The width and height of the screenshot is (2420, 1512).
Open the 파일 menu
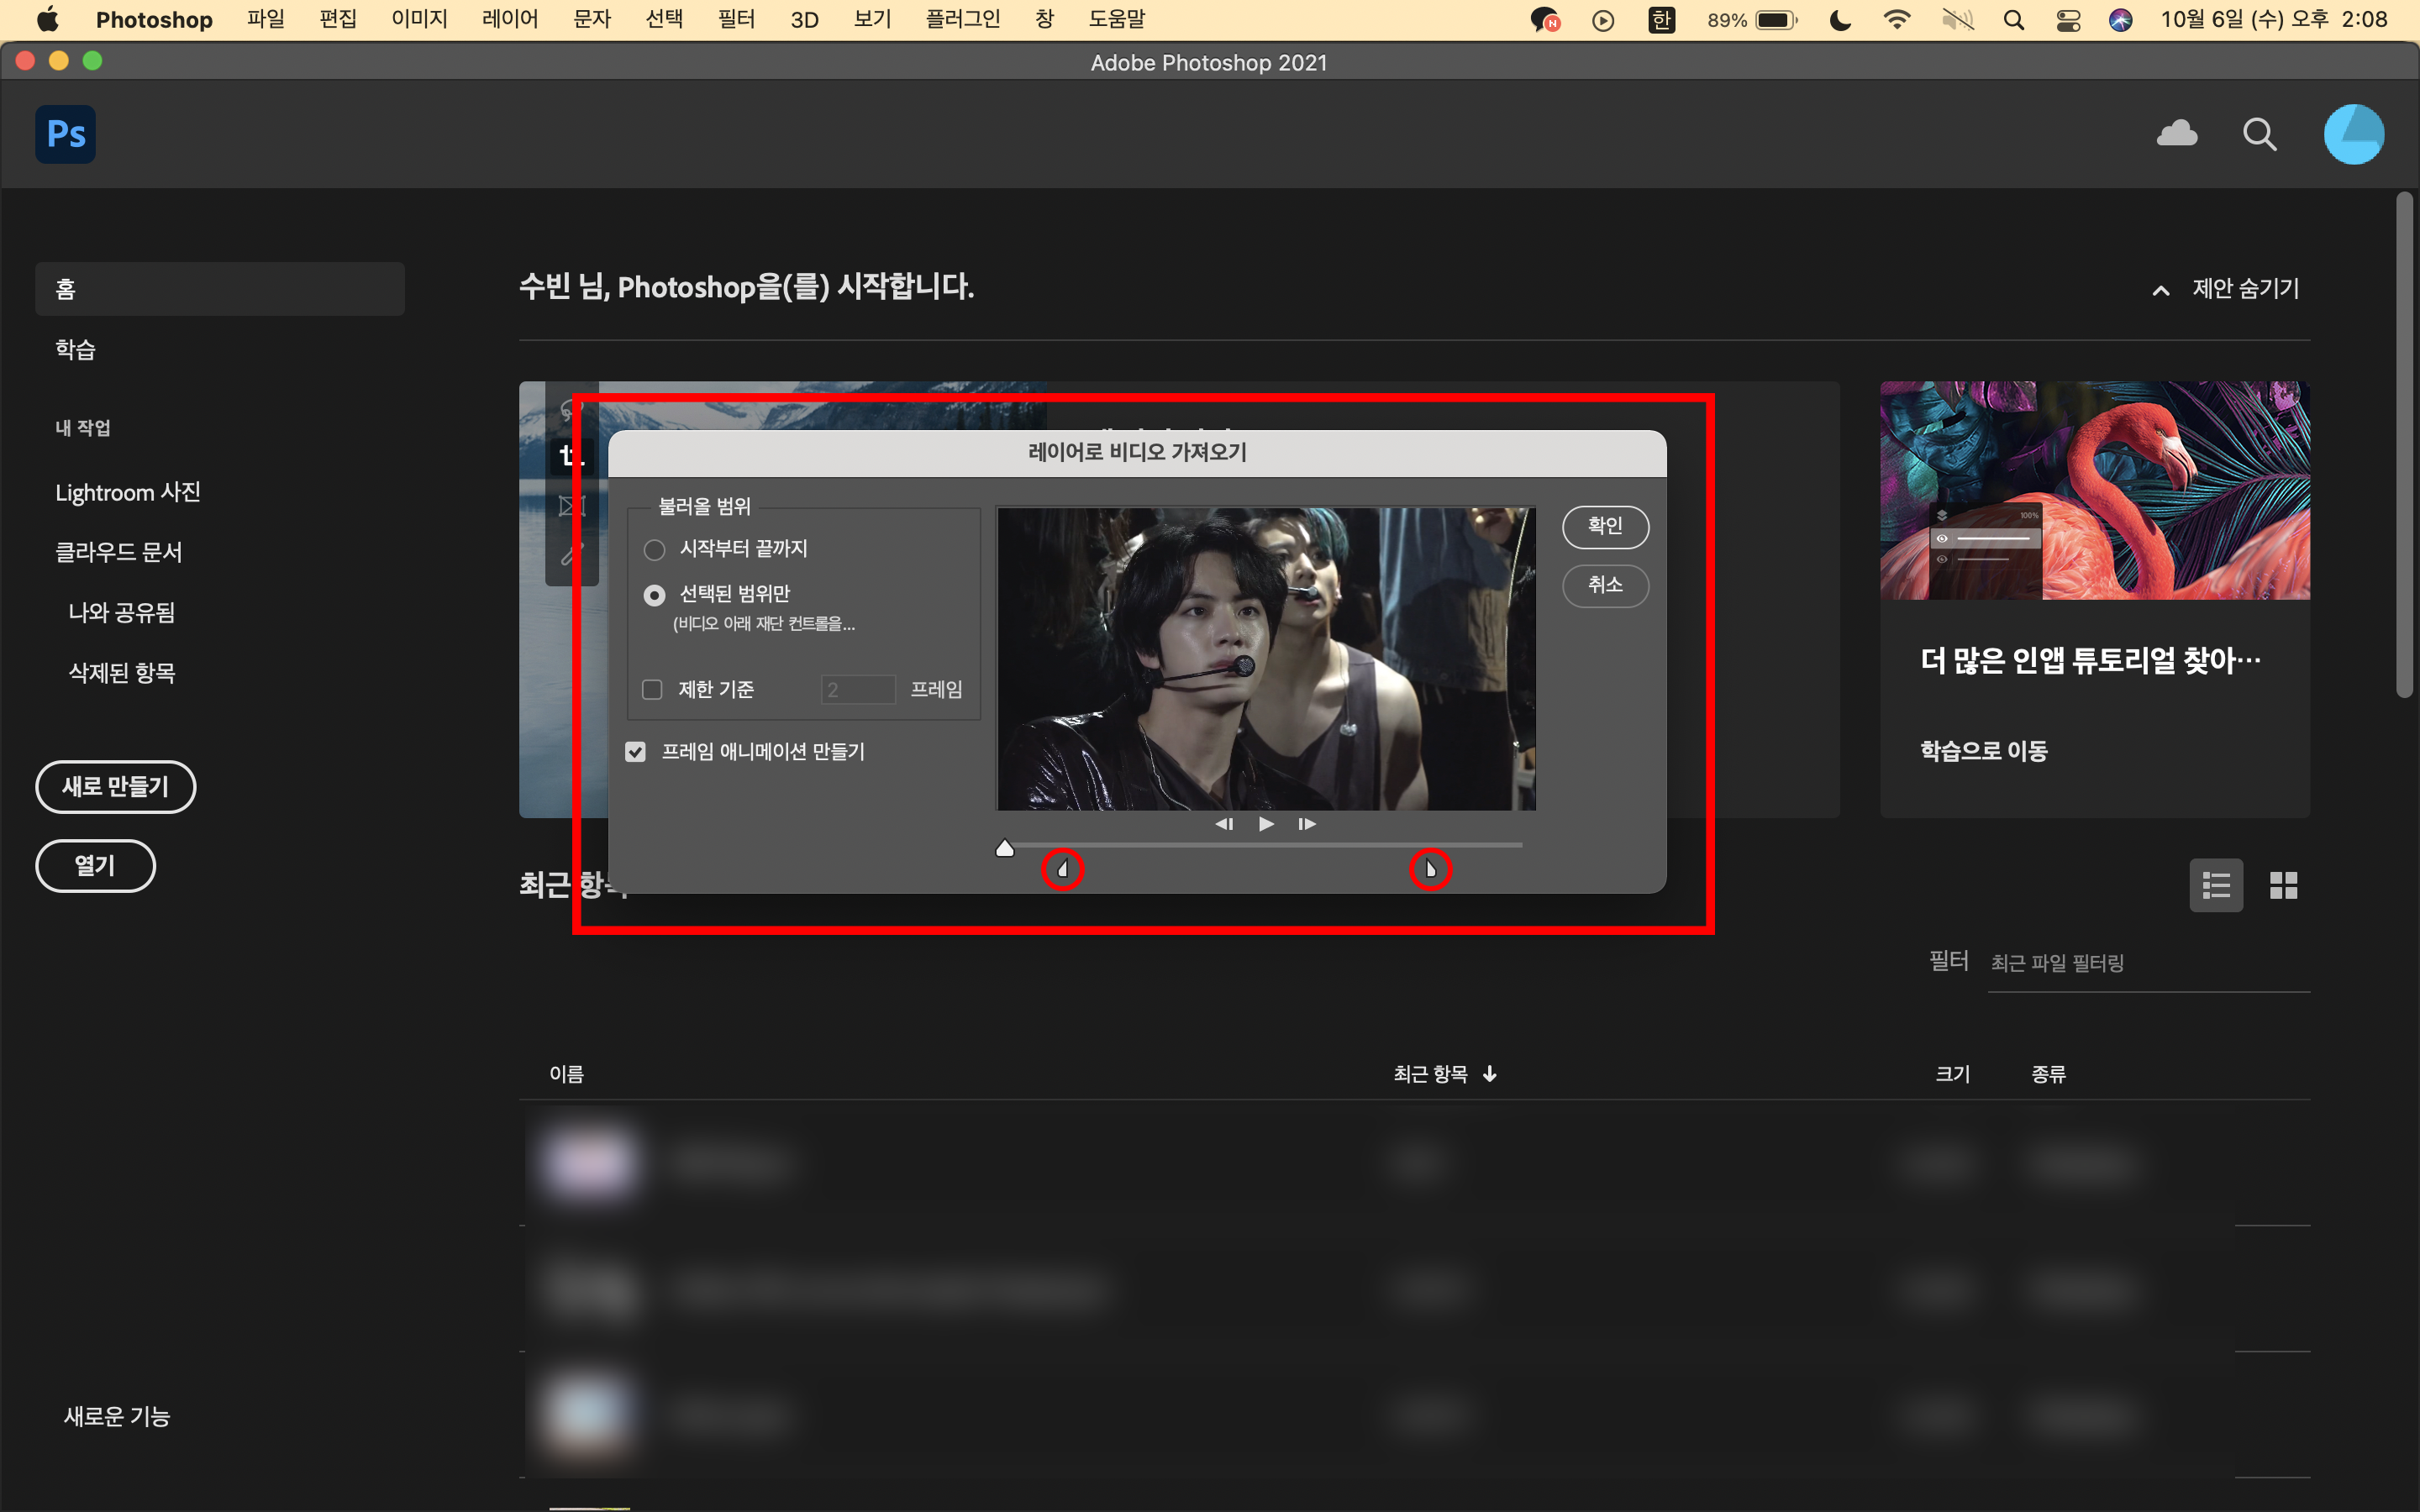266,19
